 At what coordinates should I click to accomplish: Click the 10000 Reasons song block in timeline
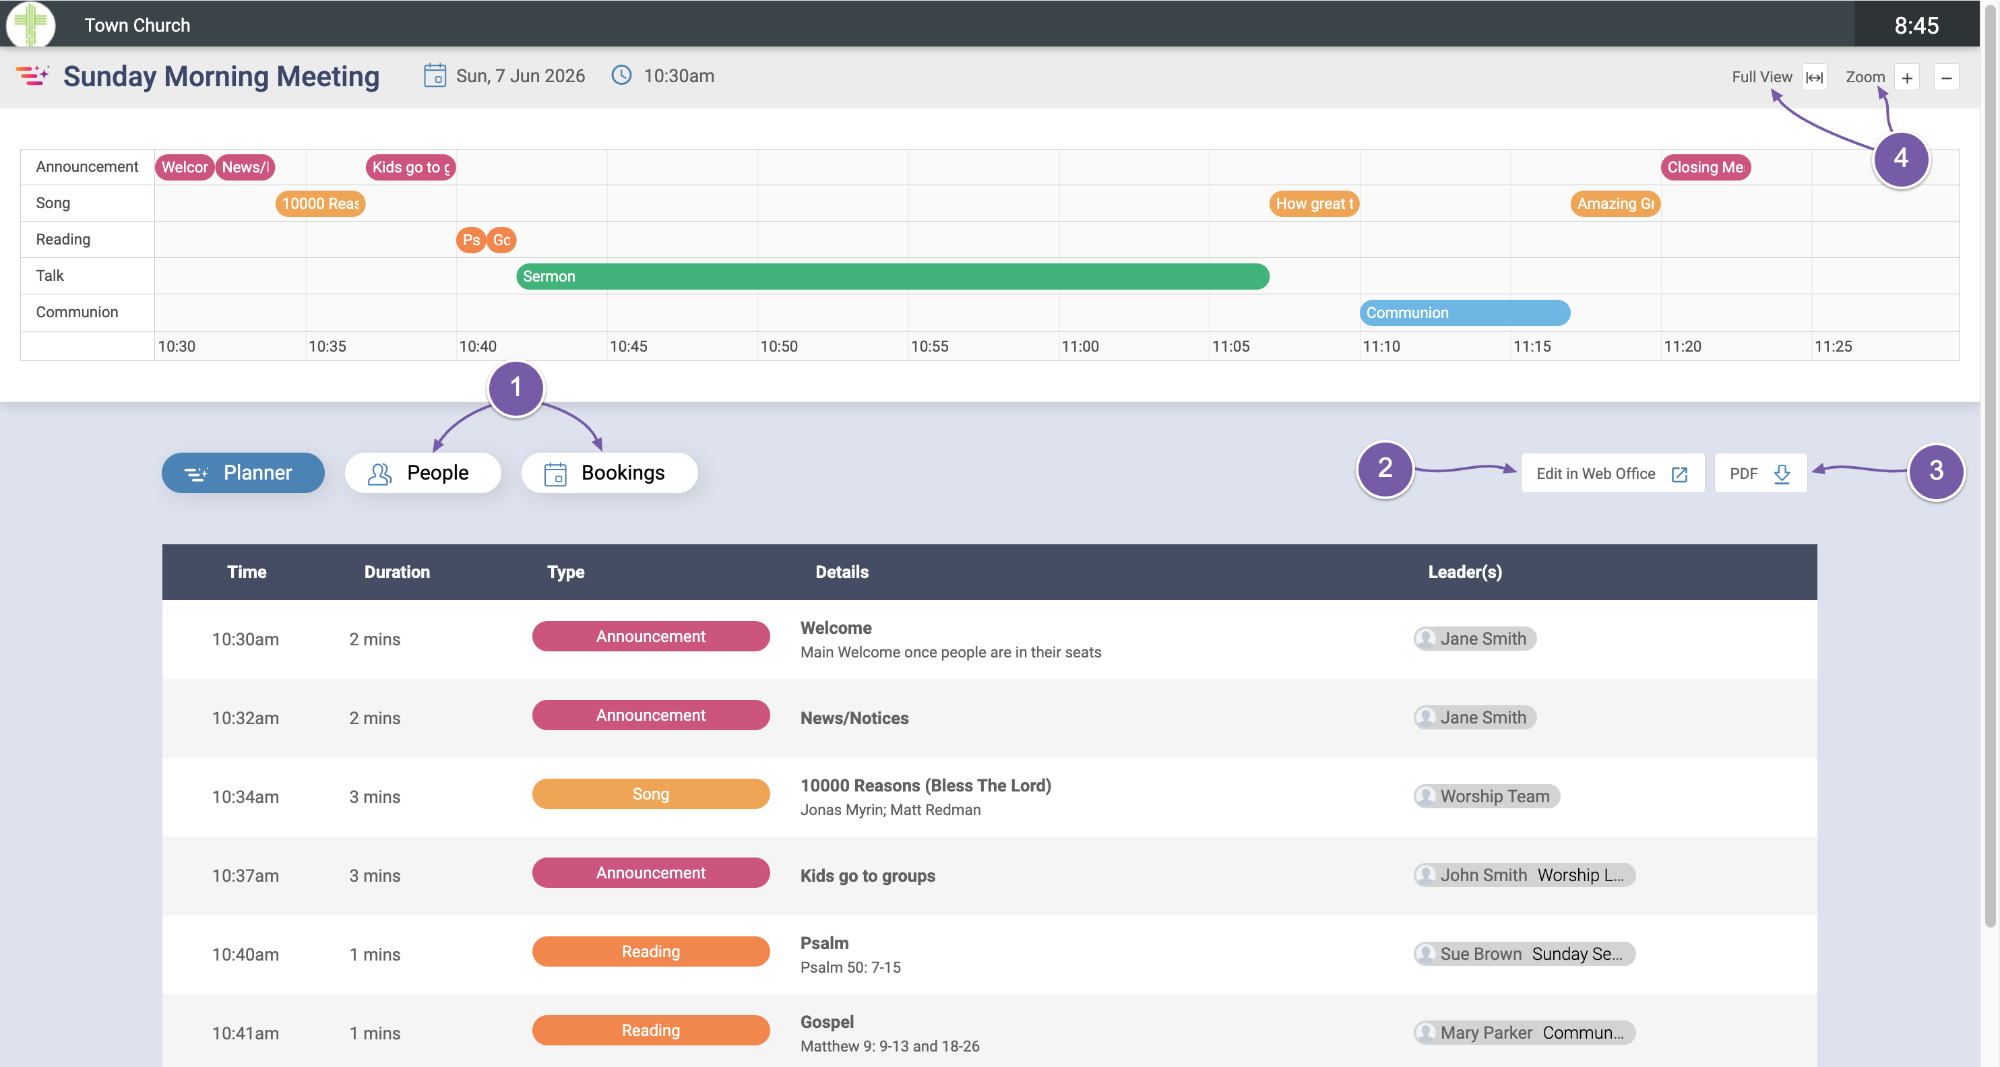click(320, 204)
